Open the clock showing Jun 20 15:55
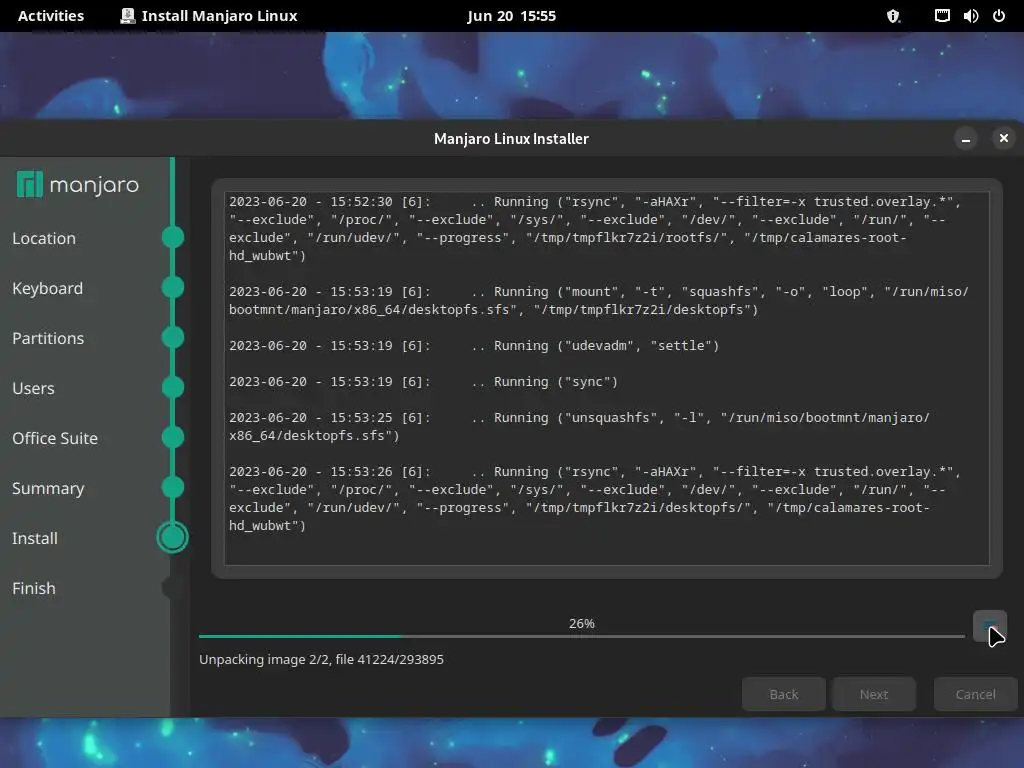 [x=511, y=16]
